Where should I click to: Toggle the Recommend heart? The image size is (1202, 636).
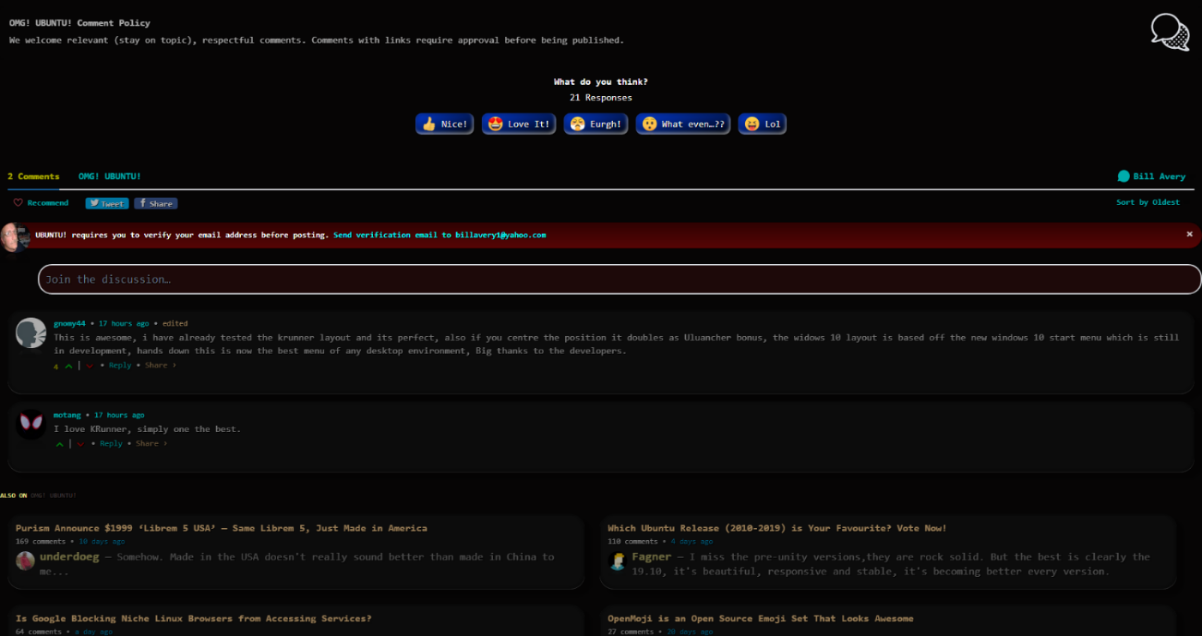(17, 203)
